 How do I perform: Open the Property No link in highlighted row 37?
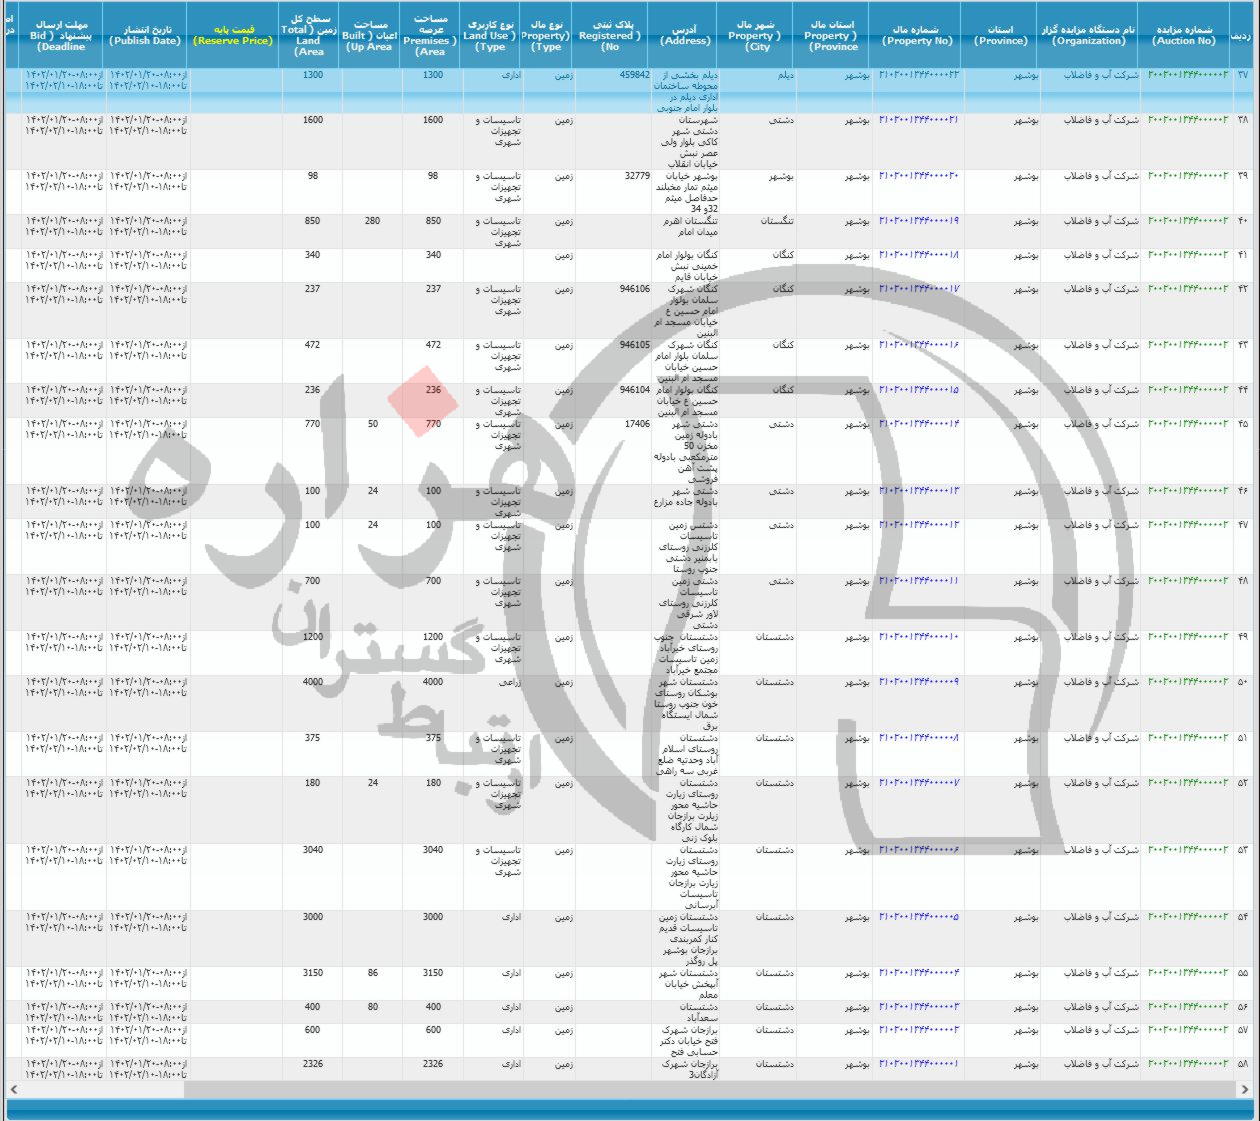pos(919,75)
